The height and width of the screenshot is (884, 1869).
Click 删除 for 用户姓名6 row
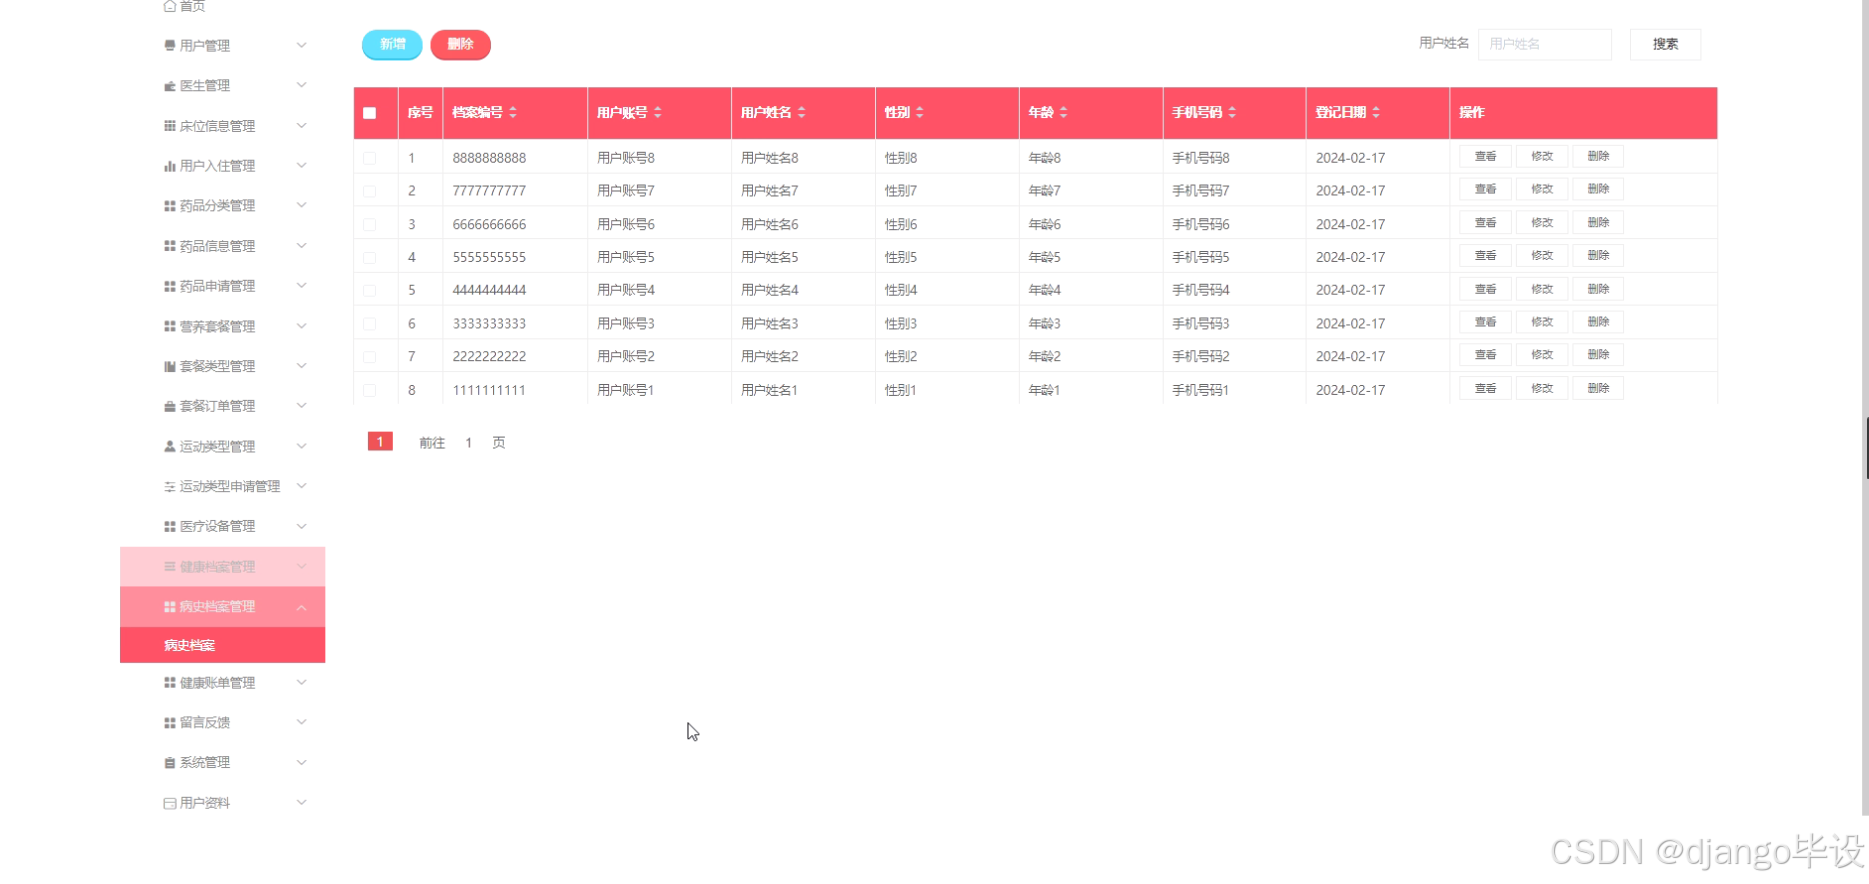(x=1598, y=222)
